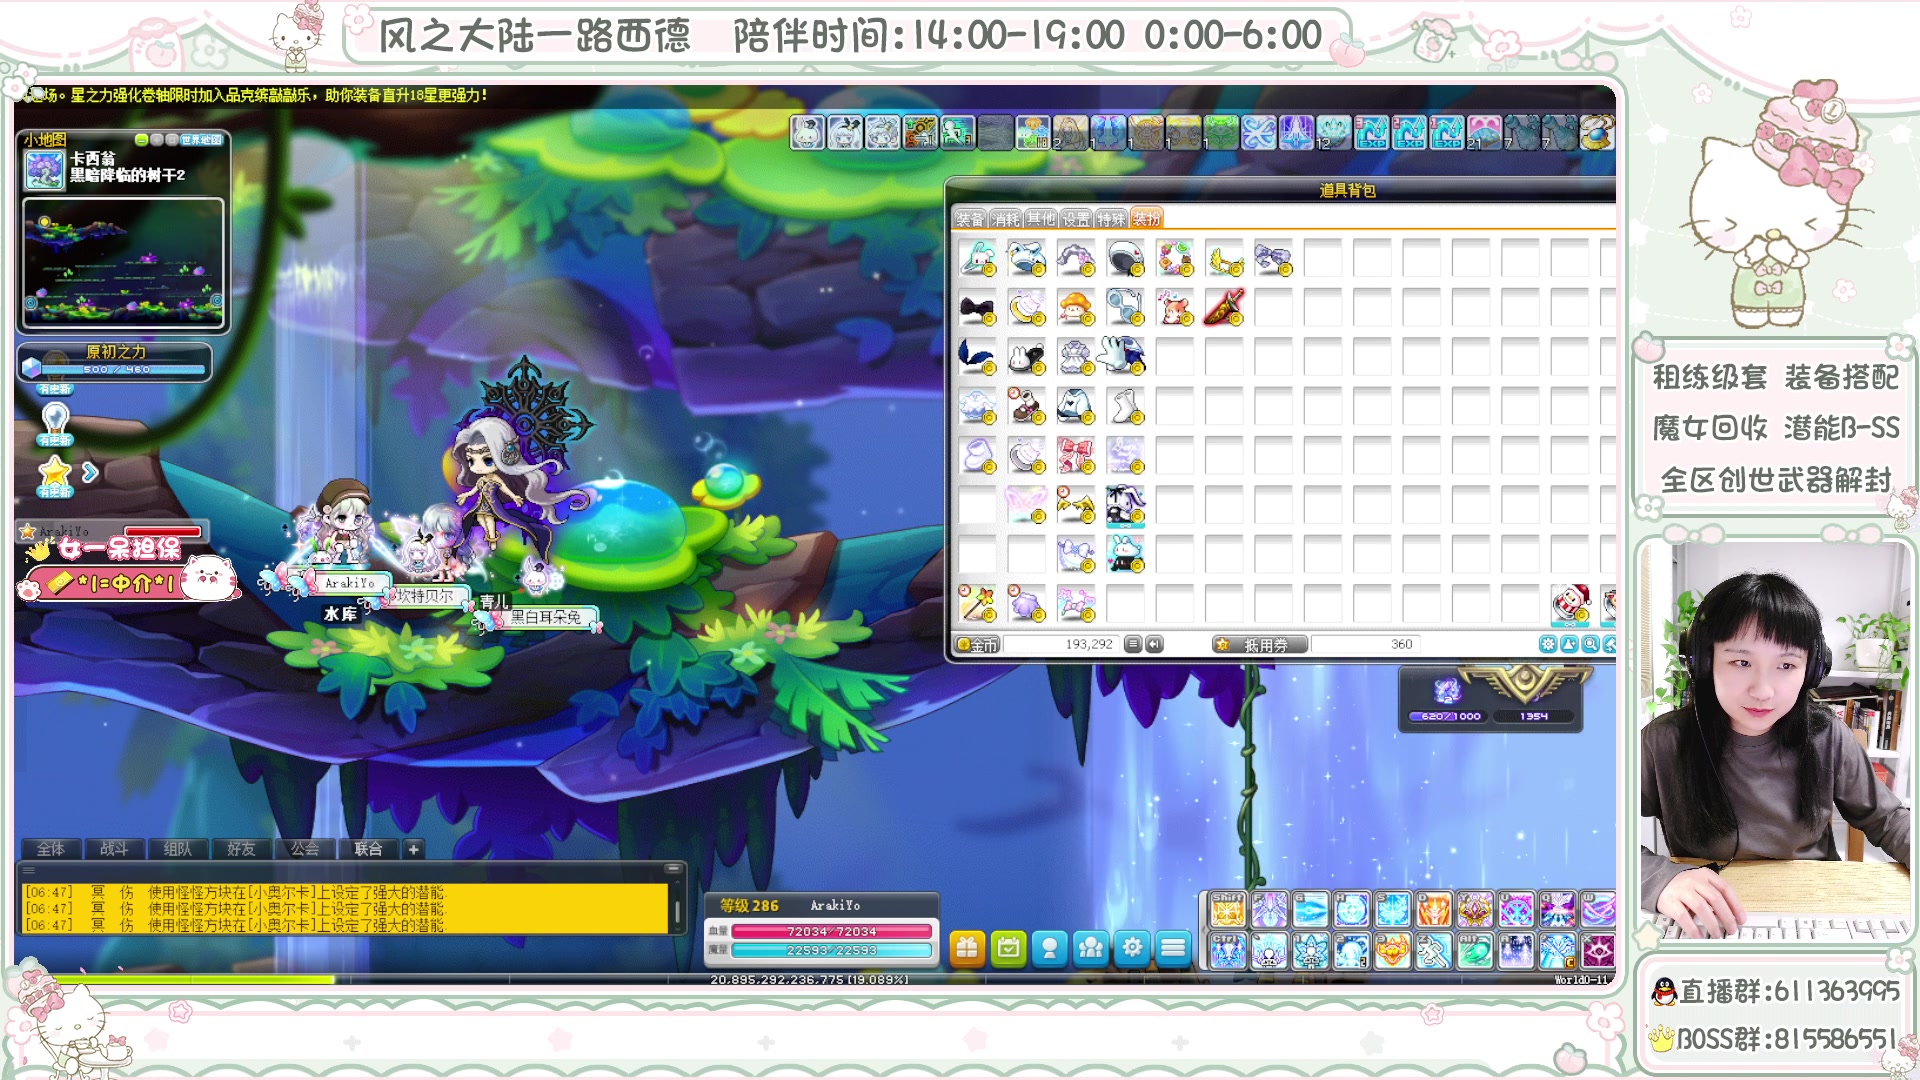Open the hamburger main menu button

pos(1174,947)
